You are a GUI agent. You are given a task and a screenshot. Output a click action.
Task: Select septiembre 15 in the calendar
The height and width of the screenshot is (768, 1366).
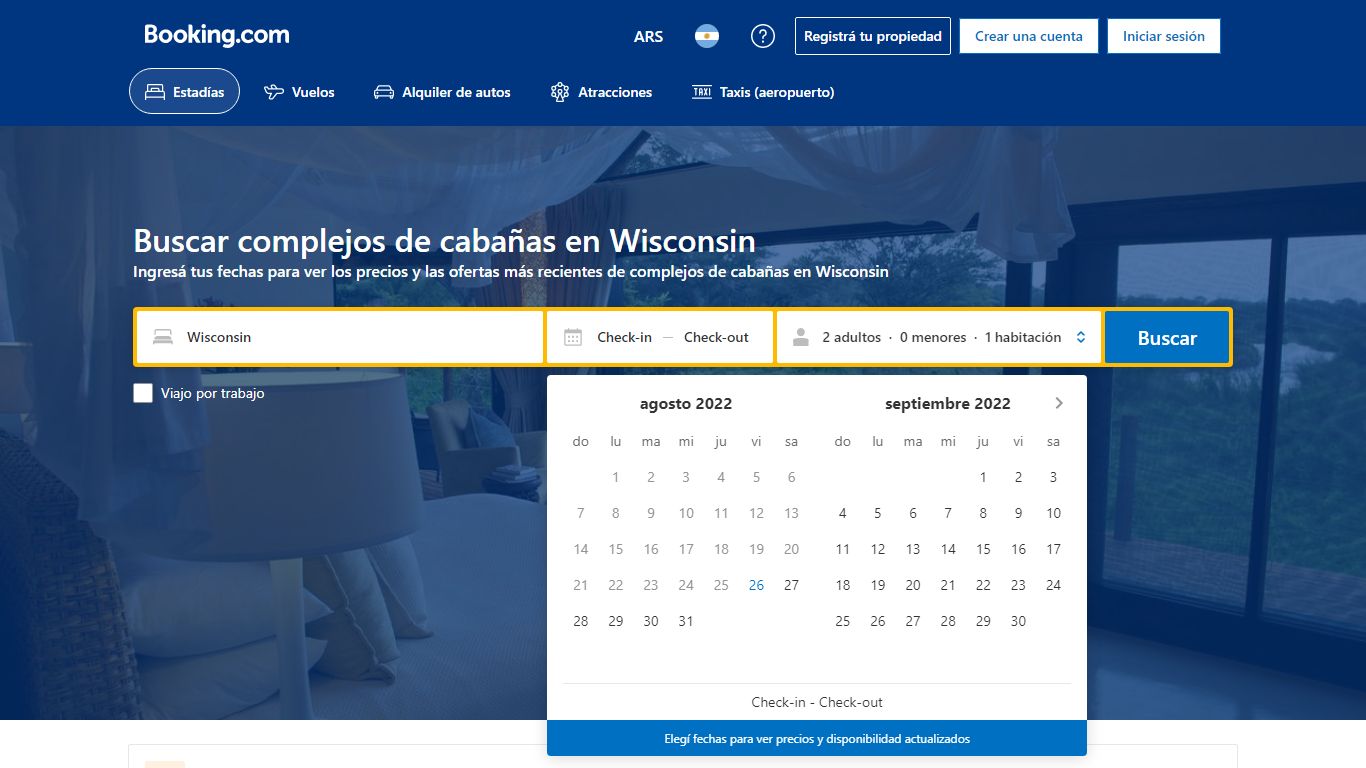(x=983, y=549)
